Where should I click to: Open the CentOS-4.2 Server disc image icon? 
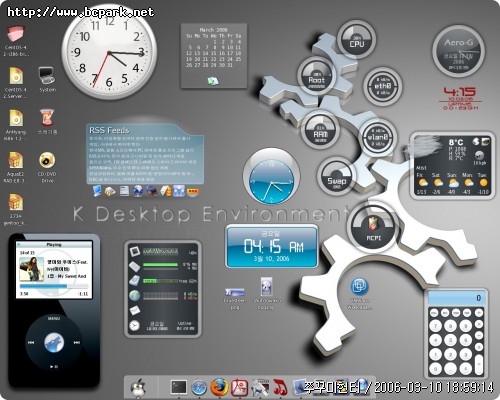[x=16, y=76]
